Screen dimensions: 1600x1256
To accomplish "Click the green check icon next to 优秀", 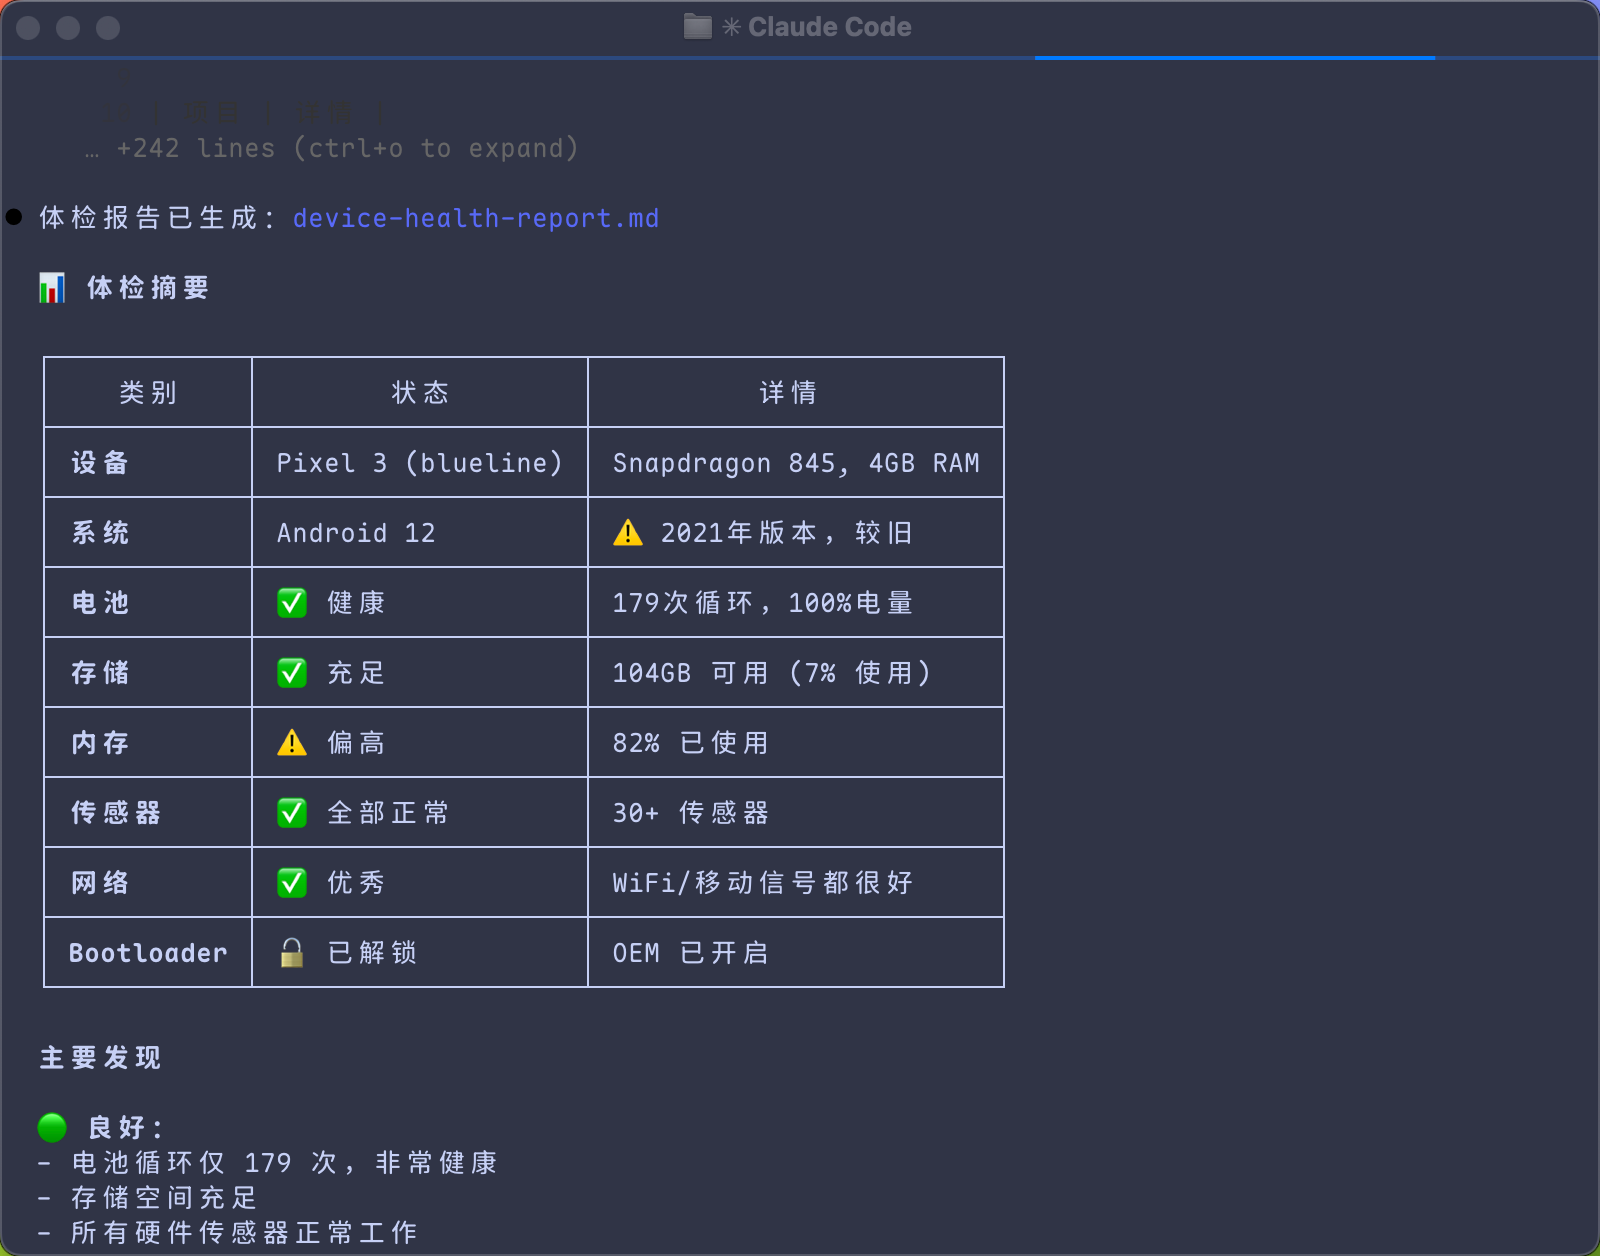I will (x=292, y=883).
